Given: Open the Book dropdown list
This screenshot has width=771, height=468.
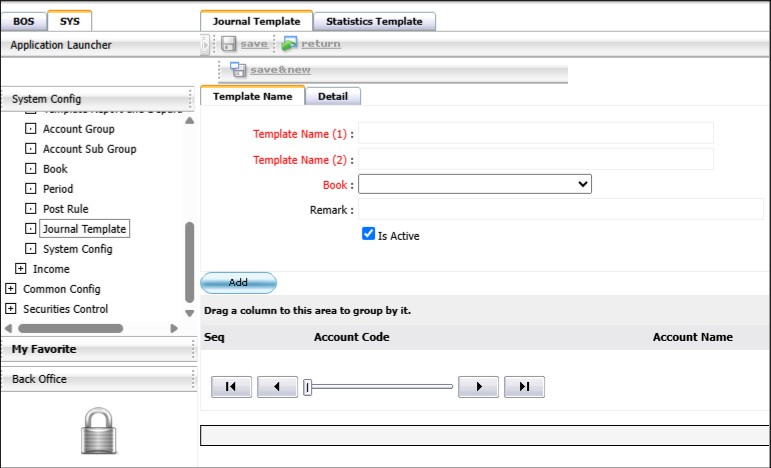Looking at the screenshot, I should click(x=475, y=184).
